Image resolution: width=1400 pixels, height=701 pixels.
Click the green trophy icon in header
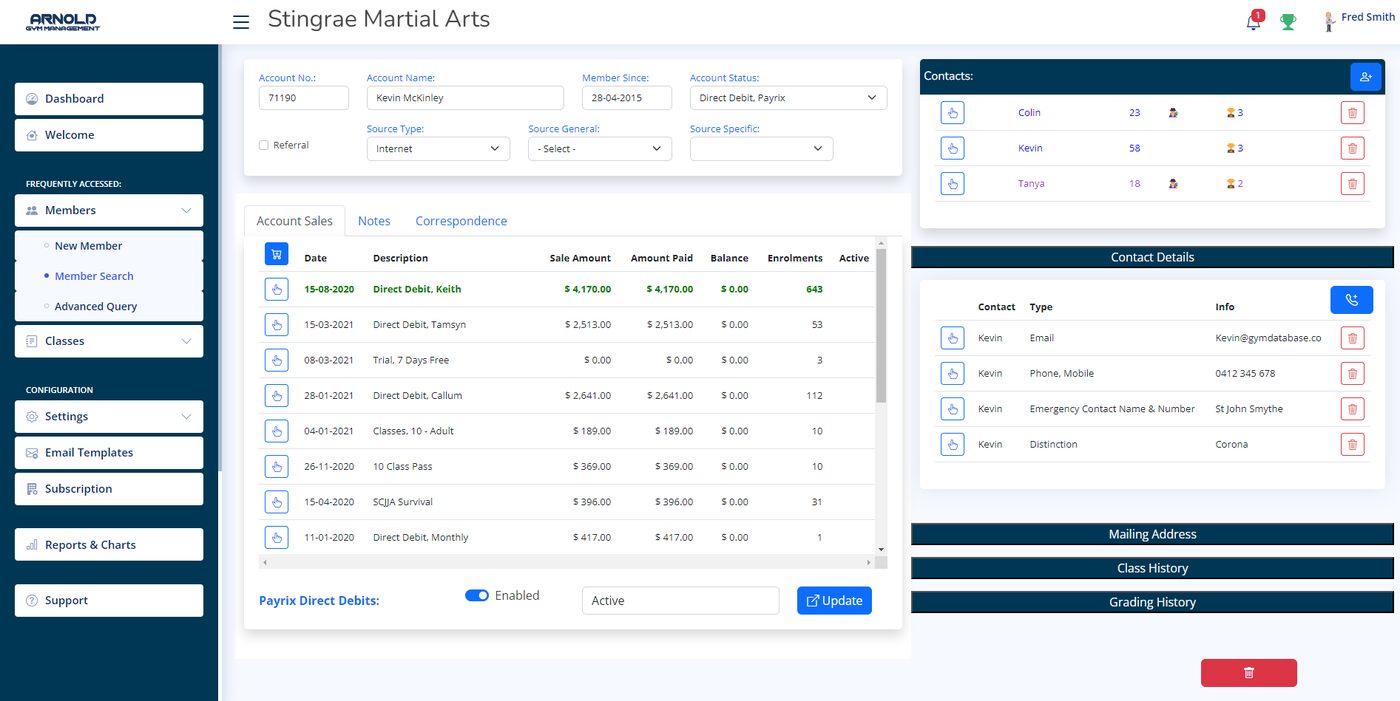[1288, 21]
